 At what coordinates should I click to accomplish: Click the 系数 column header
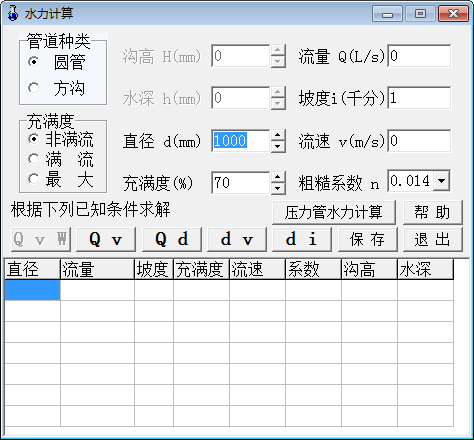pos(314,269)
